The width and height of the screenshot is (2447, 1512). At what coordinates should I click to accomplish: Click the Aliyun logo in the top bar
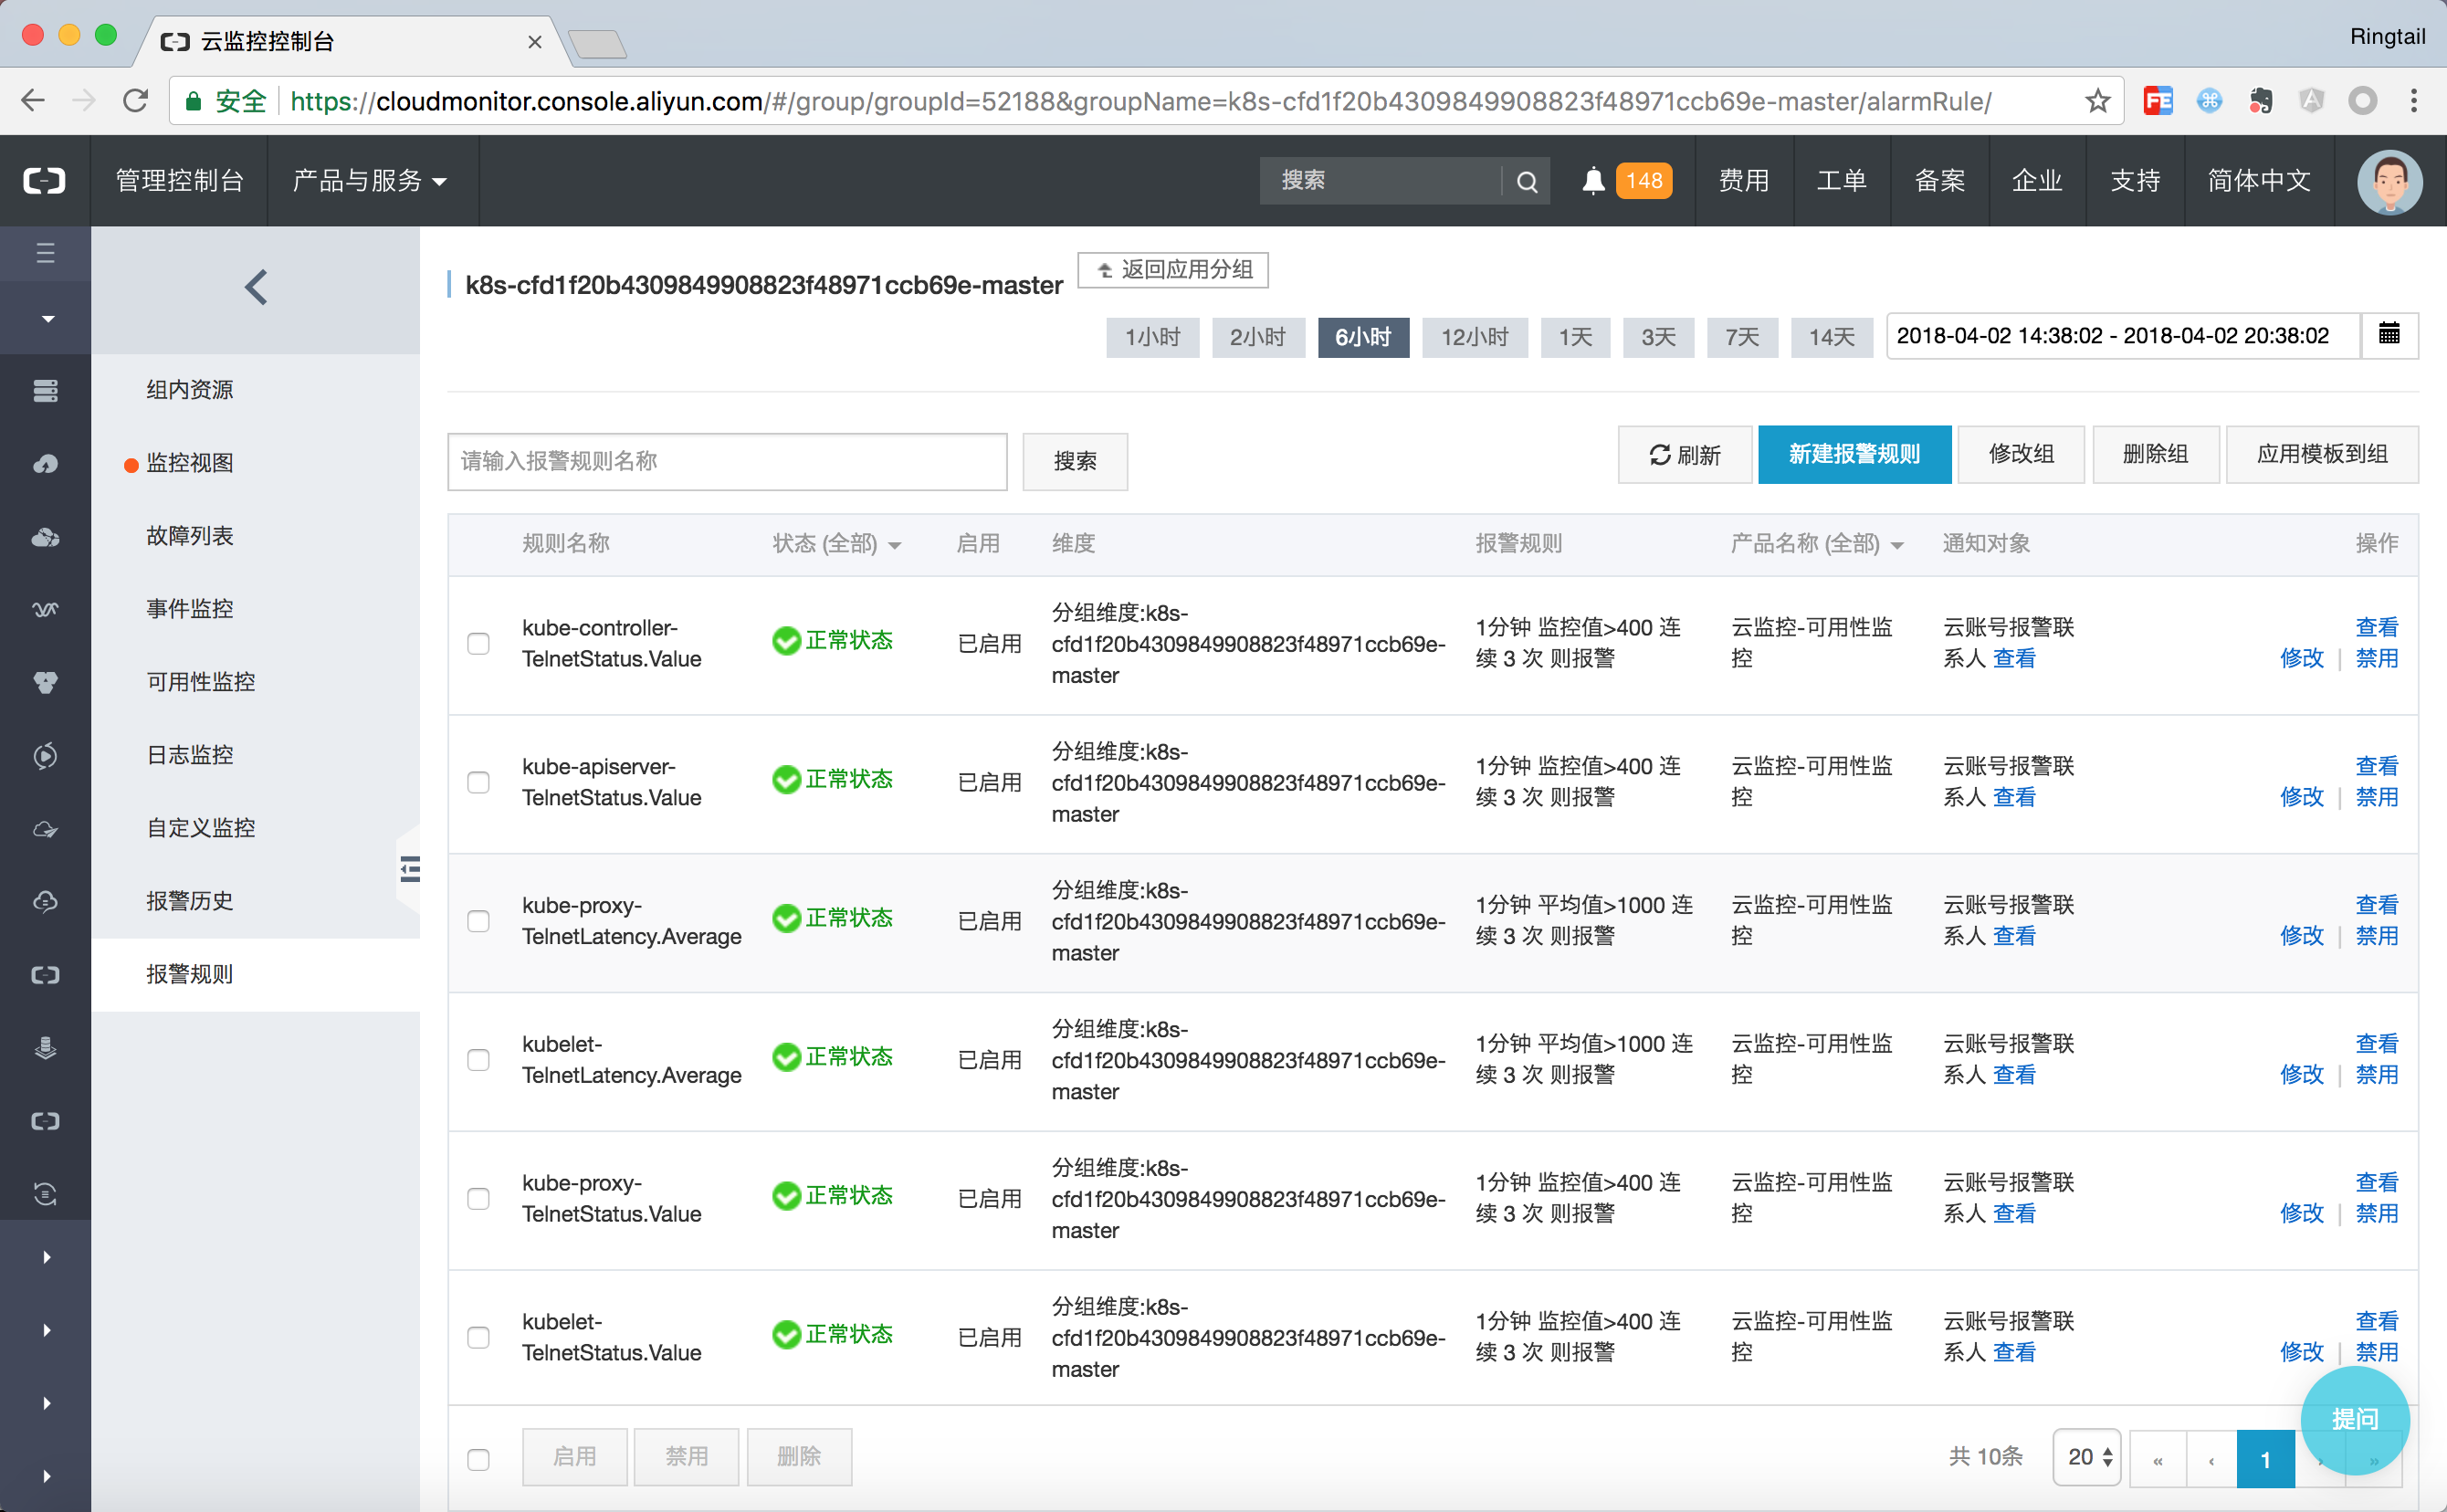point(44,180)
